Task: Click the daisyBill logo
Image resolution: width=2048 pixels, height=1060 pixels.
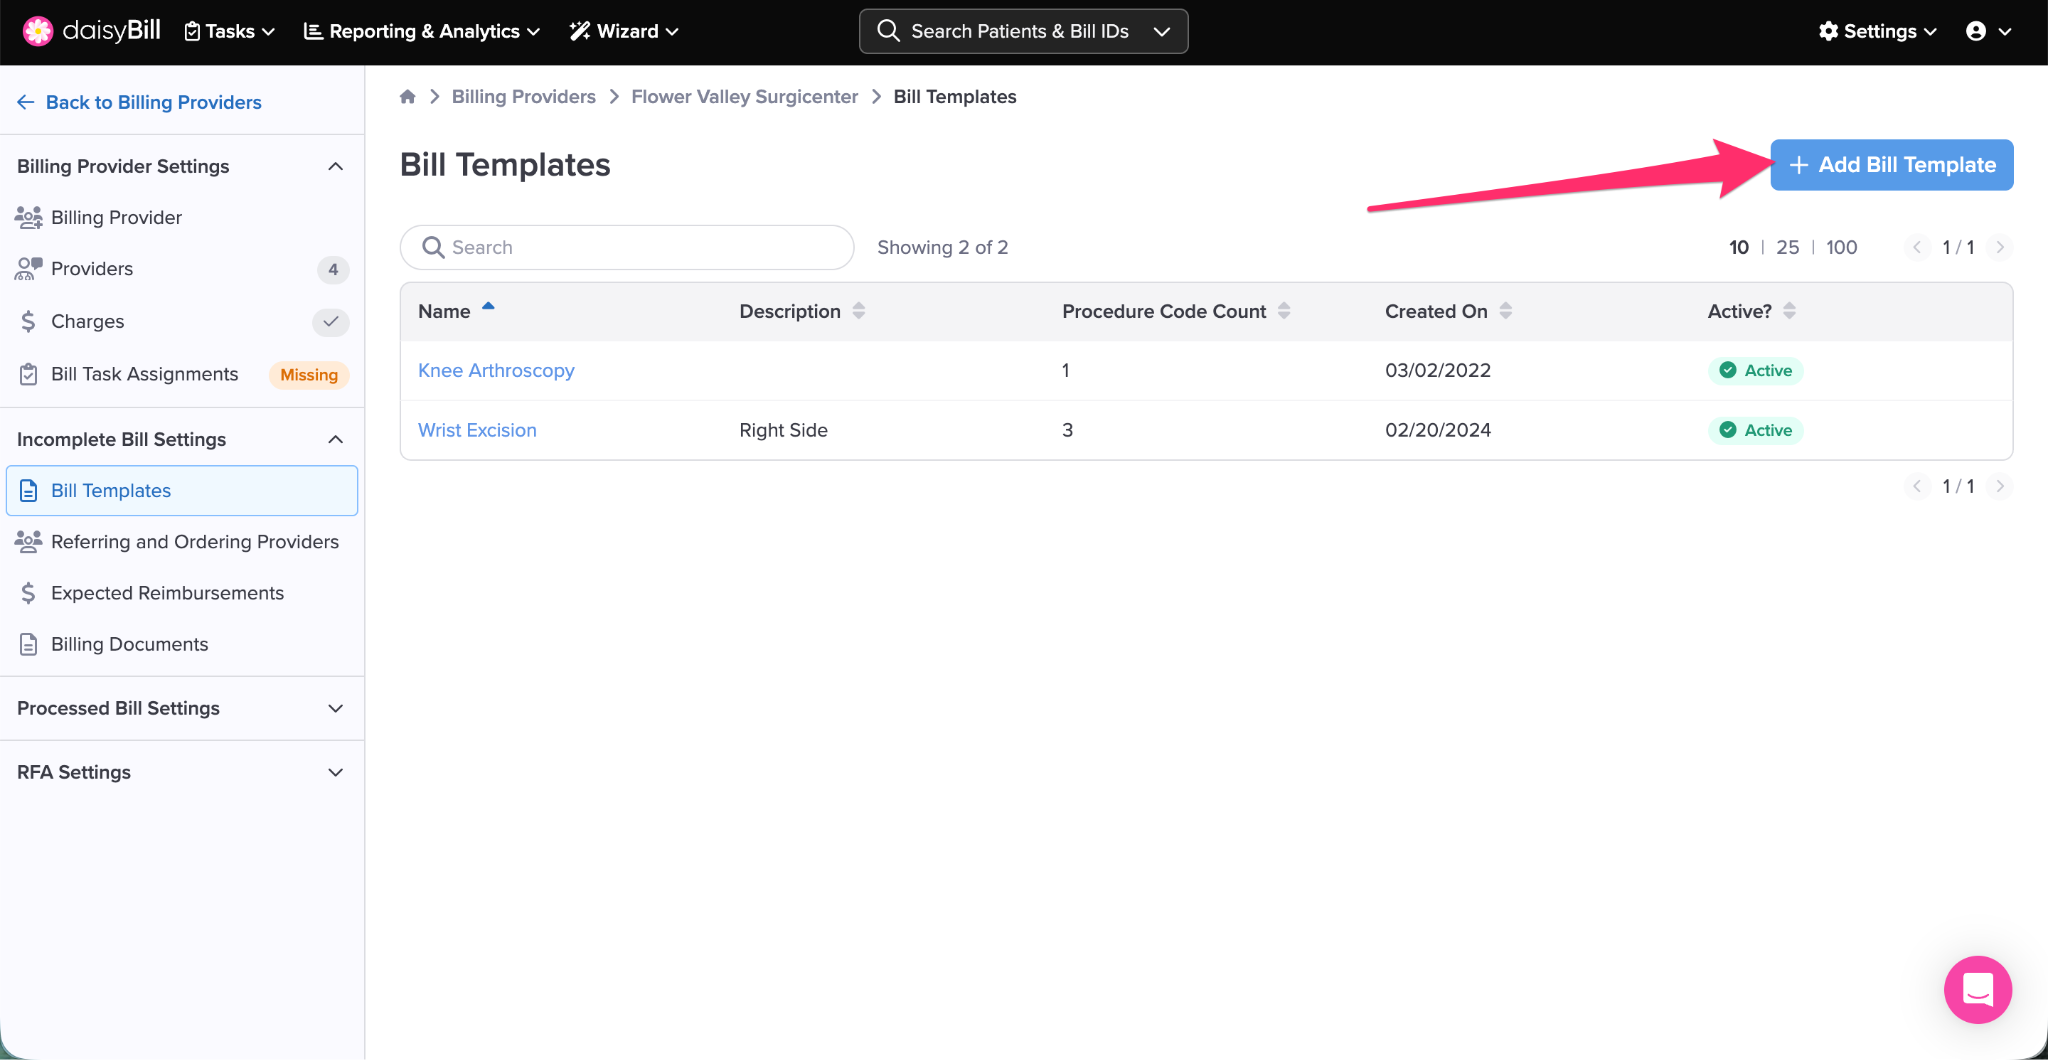Action: [x=92, y=31]
